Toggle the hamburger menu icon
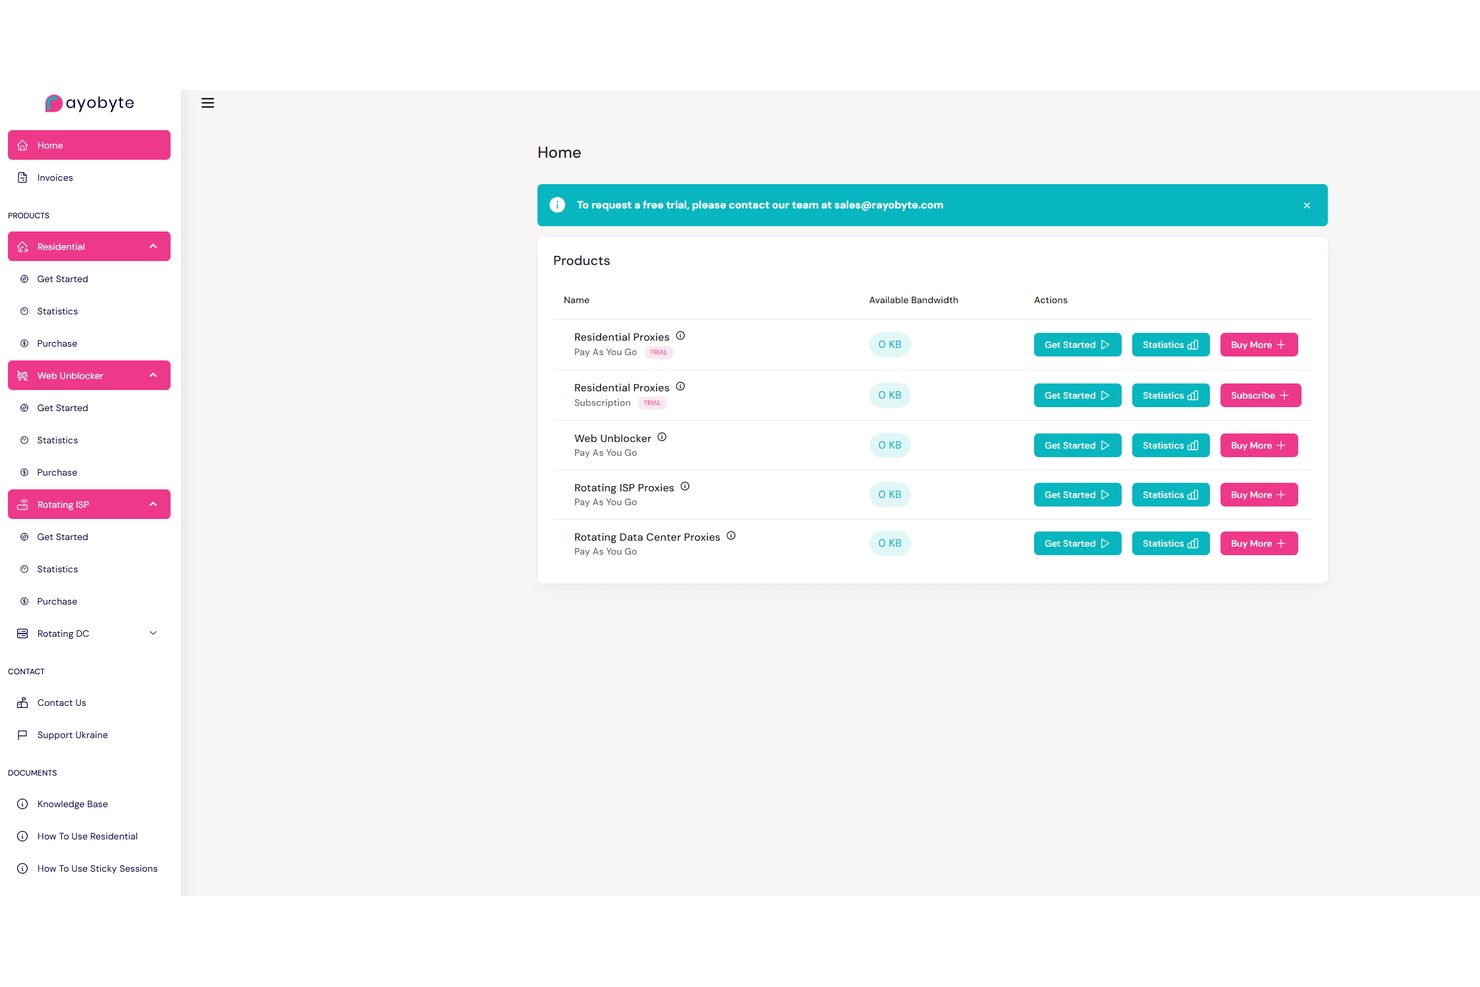The image size is (1480, 987). [208, 103]
